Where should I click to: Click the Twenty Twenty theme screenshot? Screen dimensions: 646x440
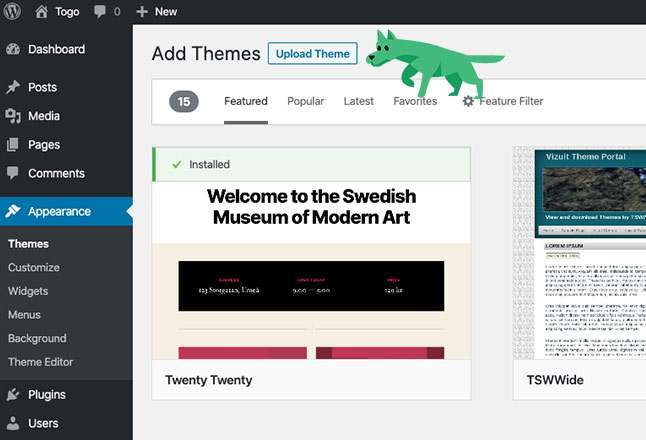[x=311, y=270]
